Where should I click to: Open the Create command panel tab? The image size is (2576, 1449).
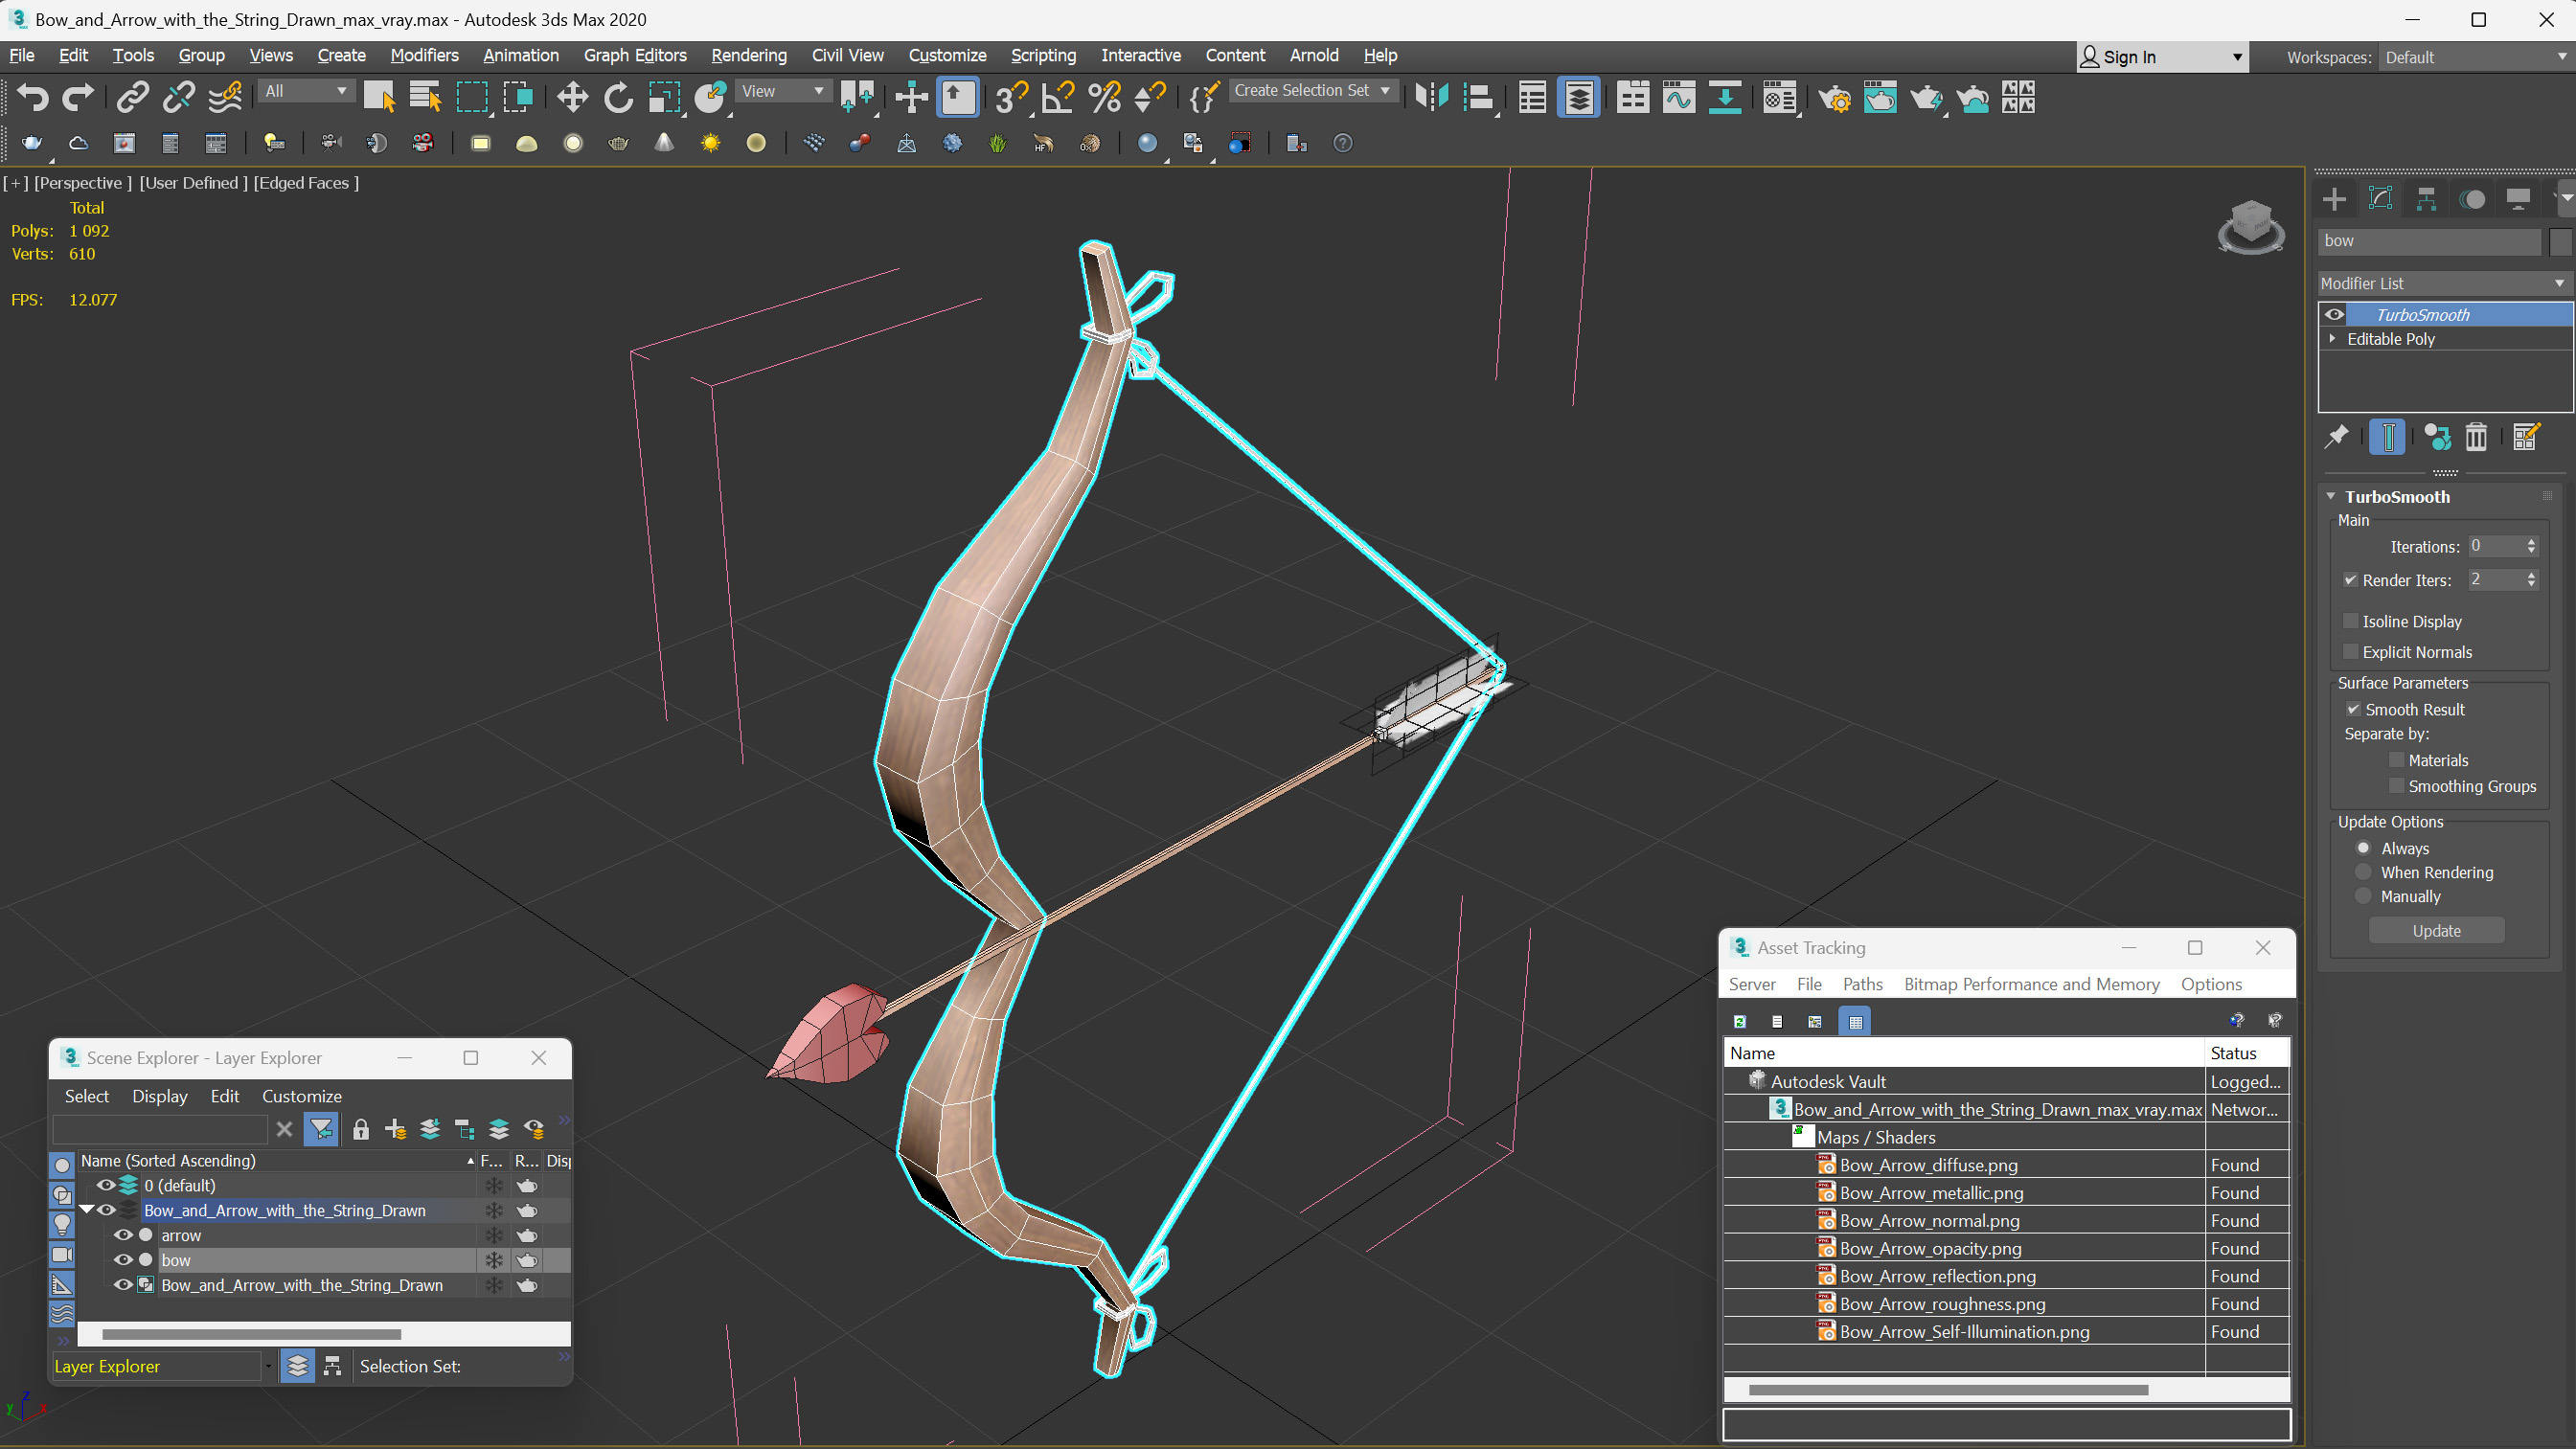tap(2334, 199)
